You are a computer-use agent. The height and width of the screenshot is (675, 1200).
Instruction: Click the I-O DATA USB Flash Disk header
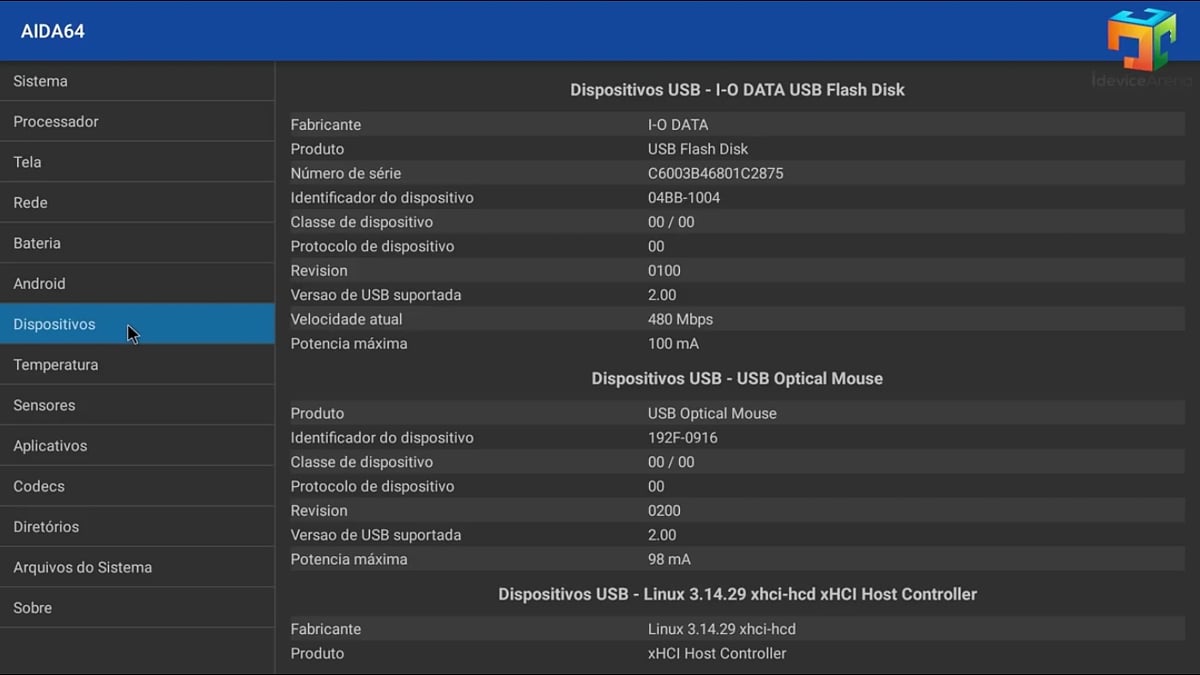pos(737,90)
